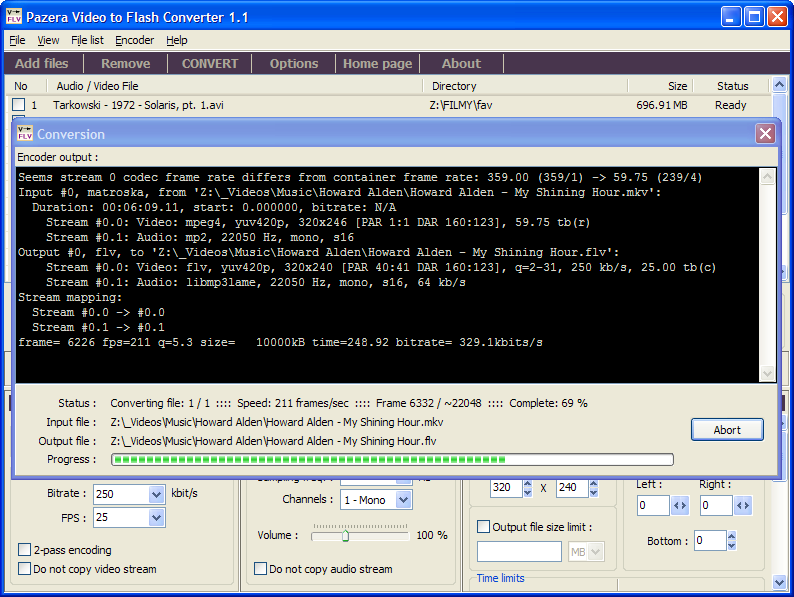This screenshot has height=597, width=794.
Task: Click the output file size limit field
Action: click(519, 551)
